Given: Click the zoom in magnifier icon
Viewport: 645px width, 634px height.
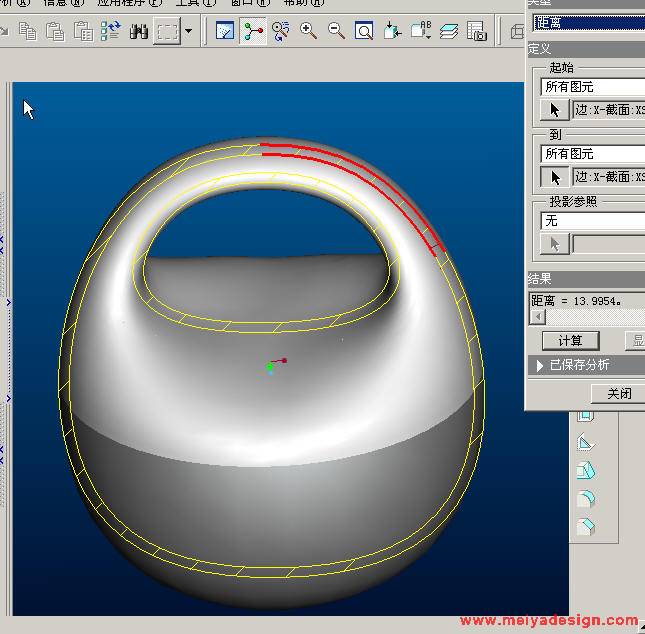Looking at the screenshot, I should coord(309,32).
